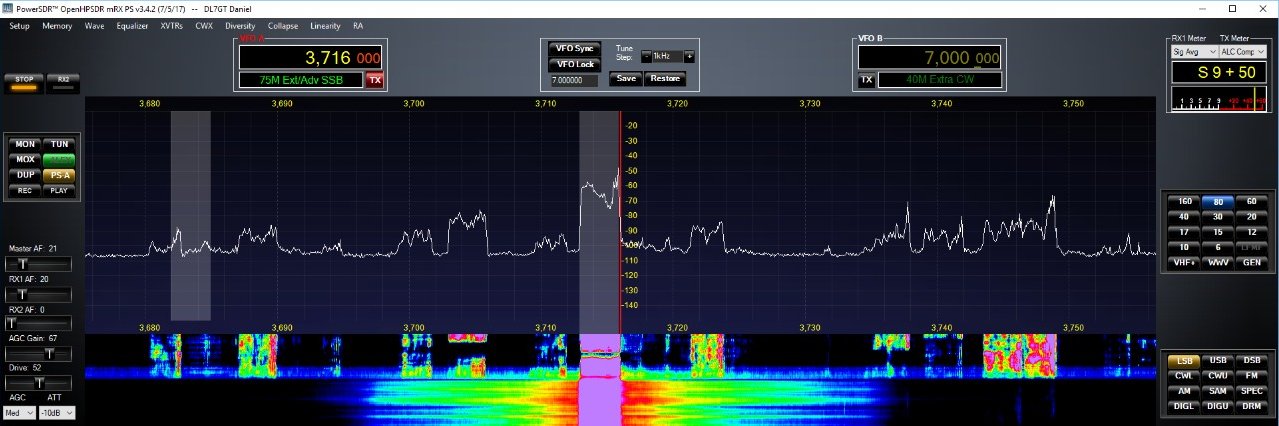Select DSB mode
This screenshot has width=1279, height=426.
pyautogui.click(x=1251, y=360)
